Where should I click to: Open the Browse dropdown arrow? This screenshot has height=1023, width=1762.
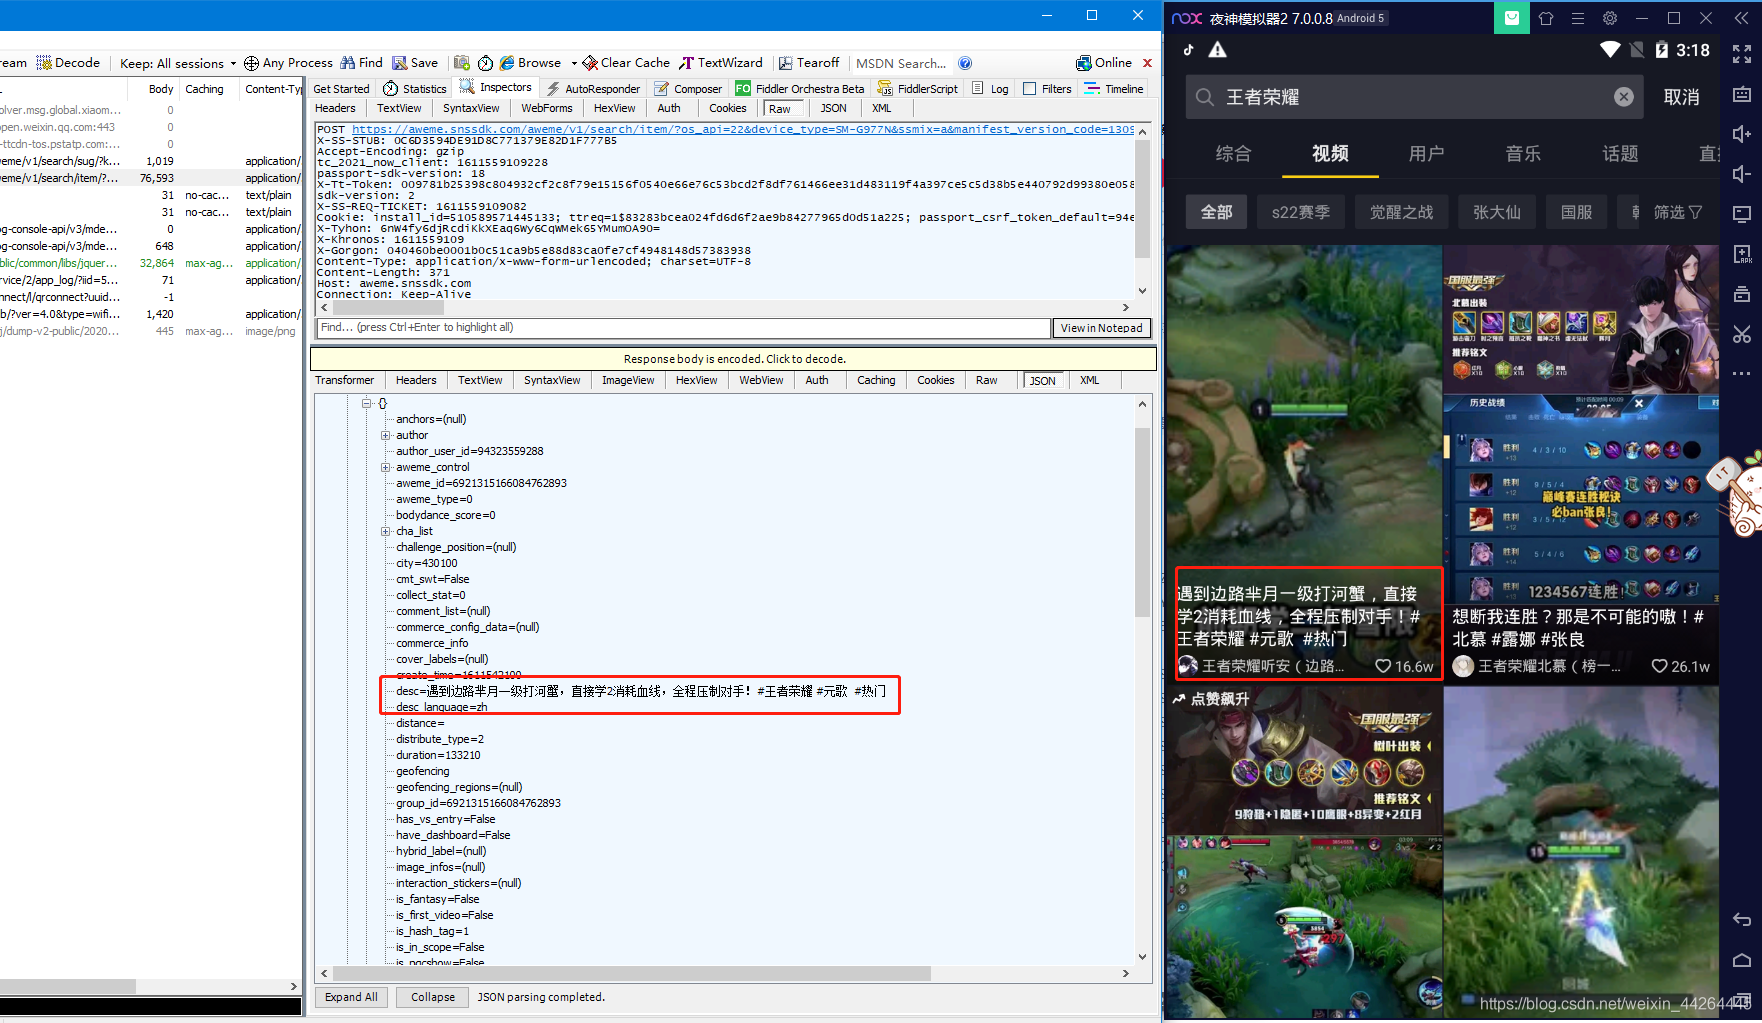[x=574, y=63]
